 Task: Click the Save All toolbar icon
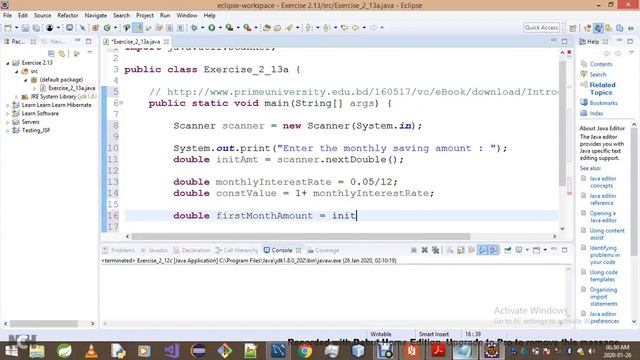(x=36, y=28)
